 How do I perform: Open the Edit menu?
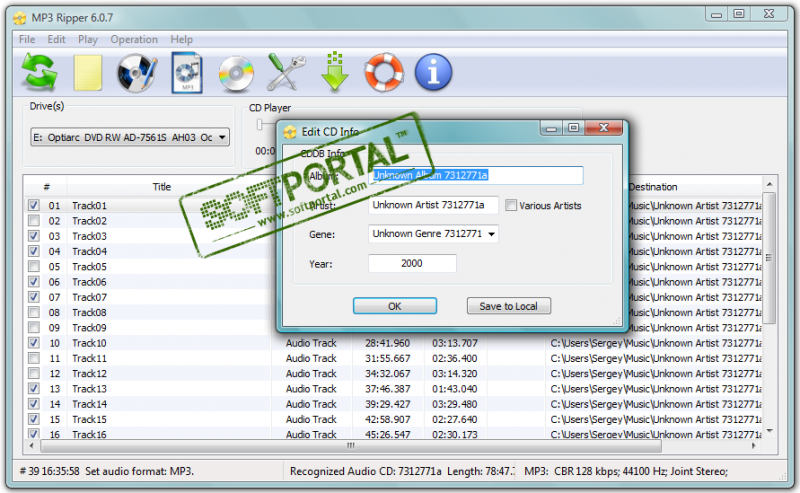[x=56, y=39]
